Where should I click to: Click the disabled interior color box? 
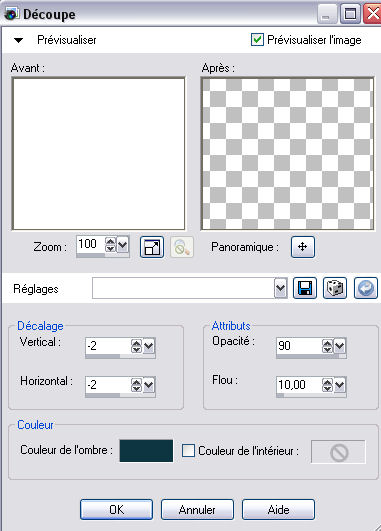(x=338, y=452)
